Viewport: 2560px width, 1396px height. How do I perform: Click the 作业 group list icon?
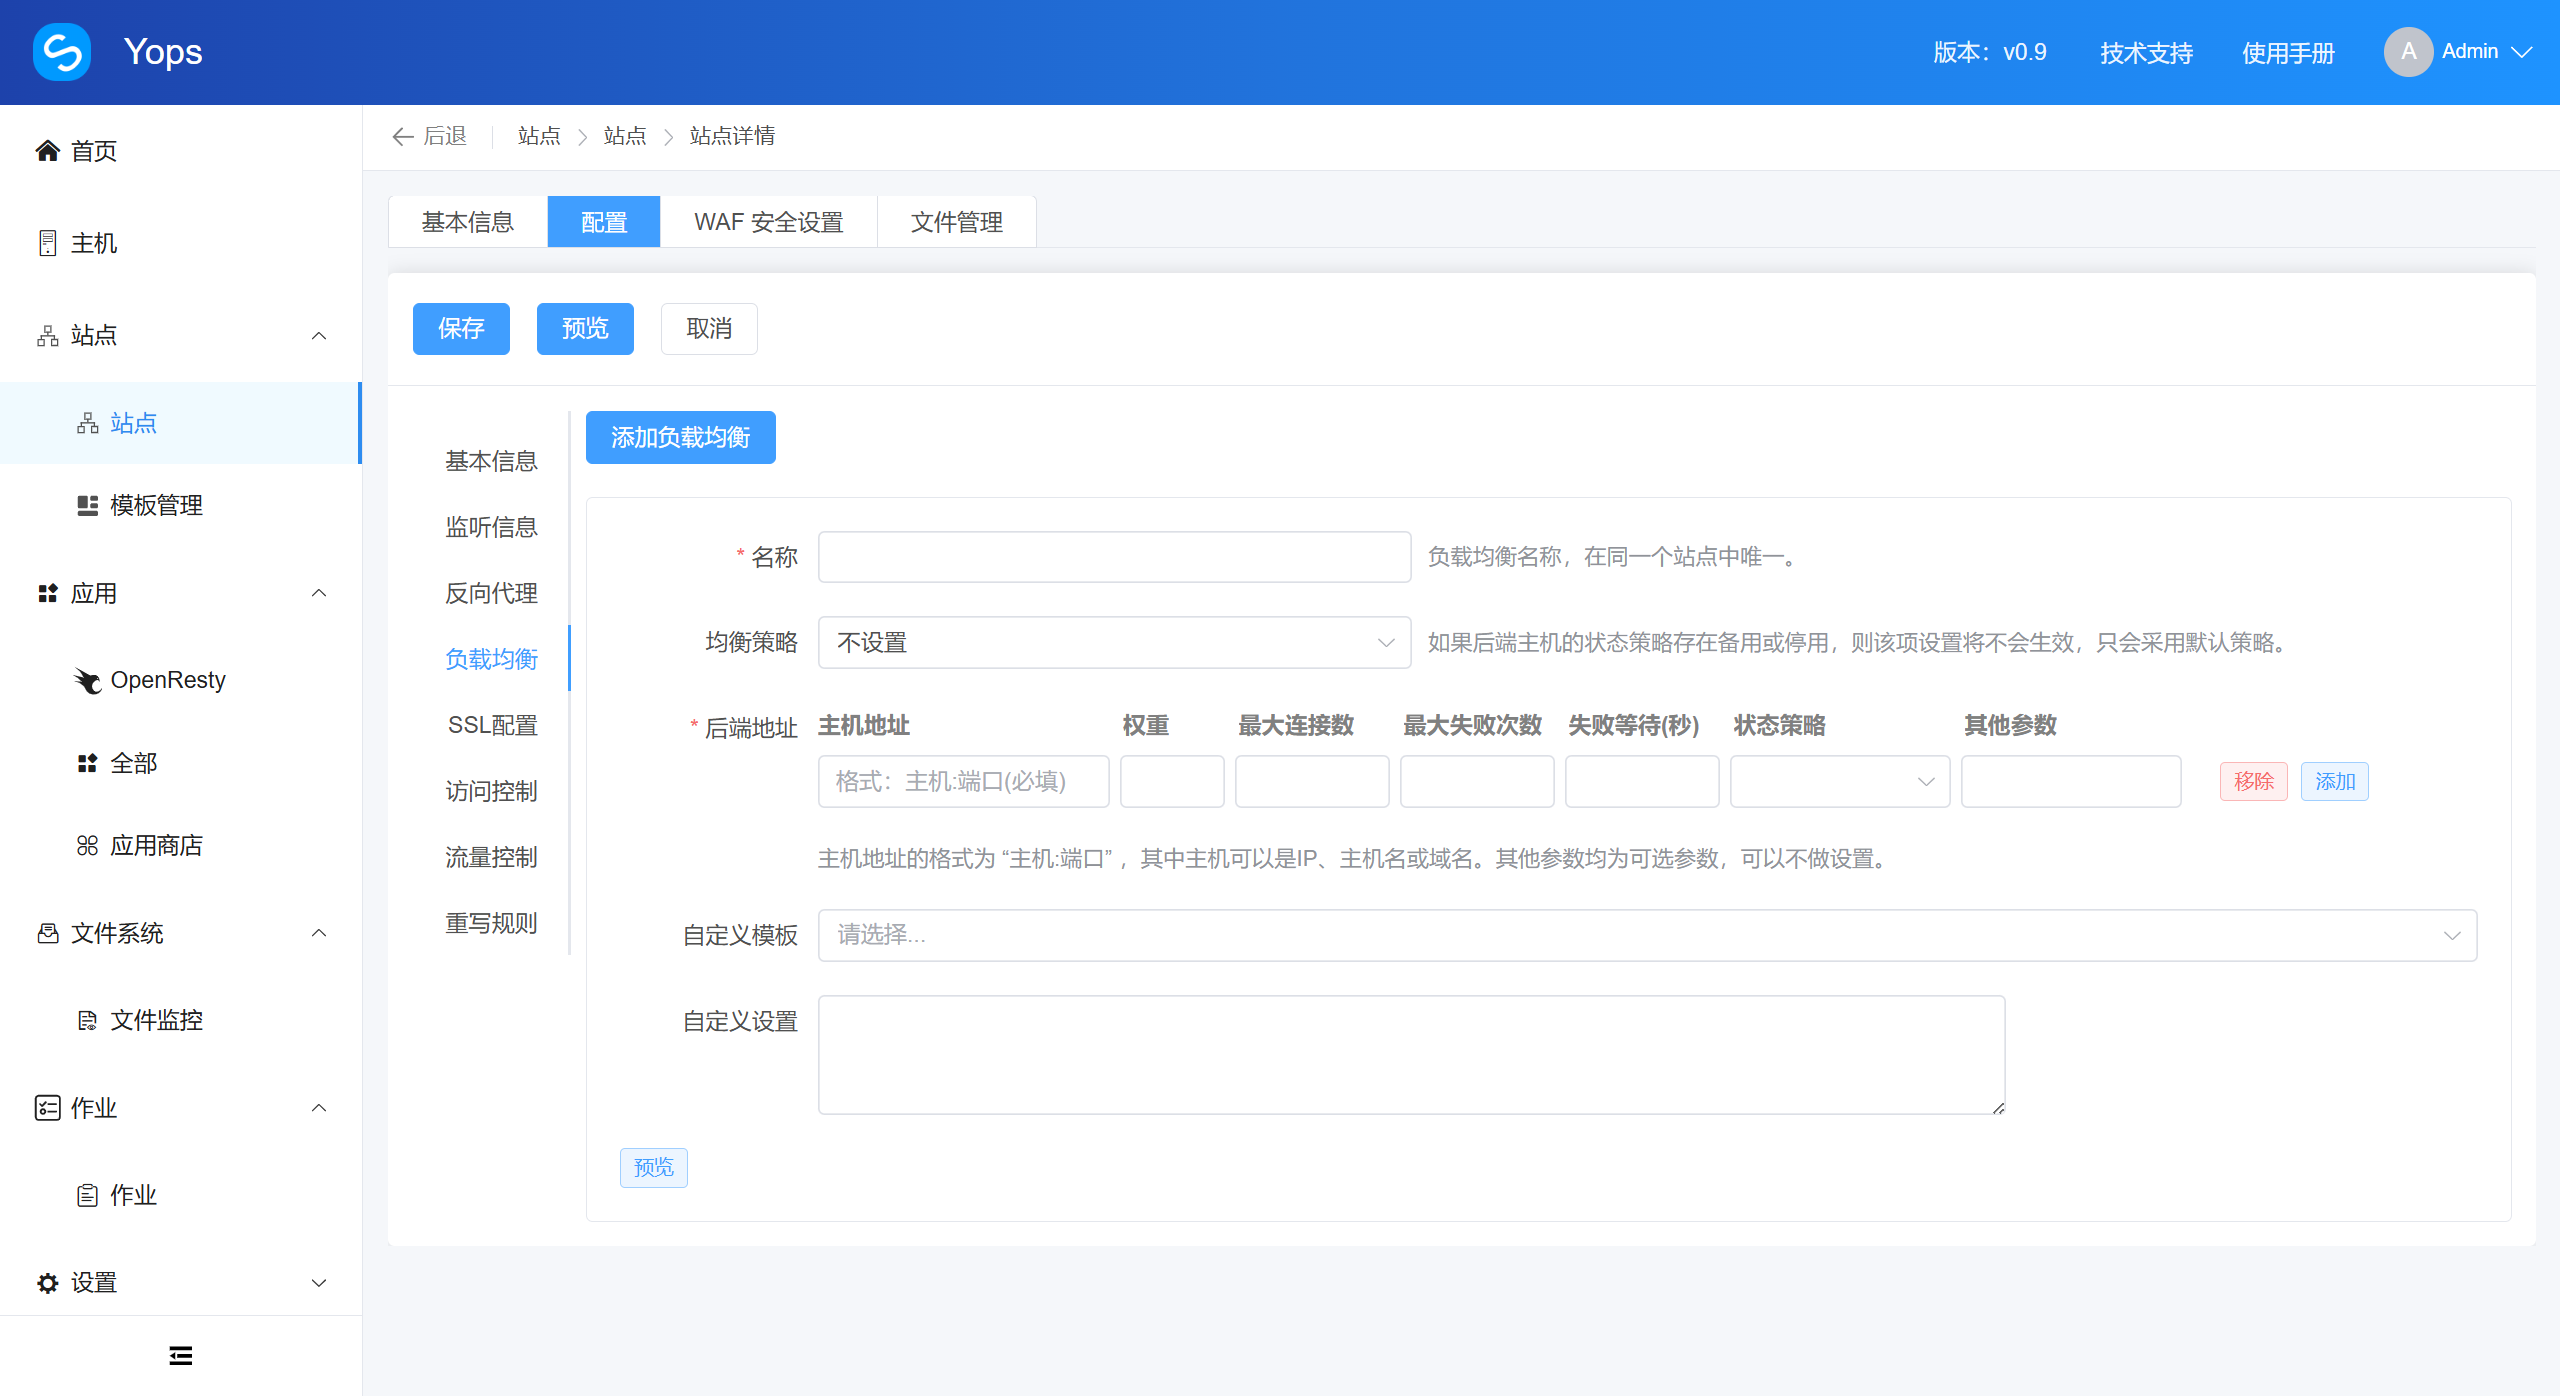(x=47, y=1108)
